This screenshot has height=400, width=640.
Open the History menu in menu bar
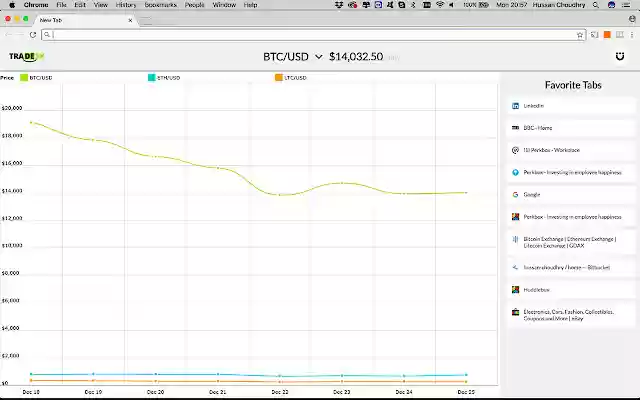(126, 5)
